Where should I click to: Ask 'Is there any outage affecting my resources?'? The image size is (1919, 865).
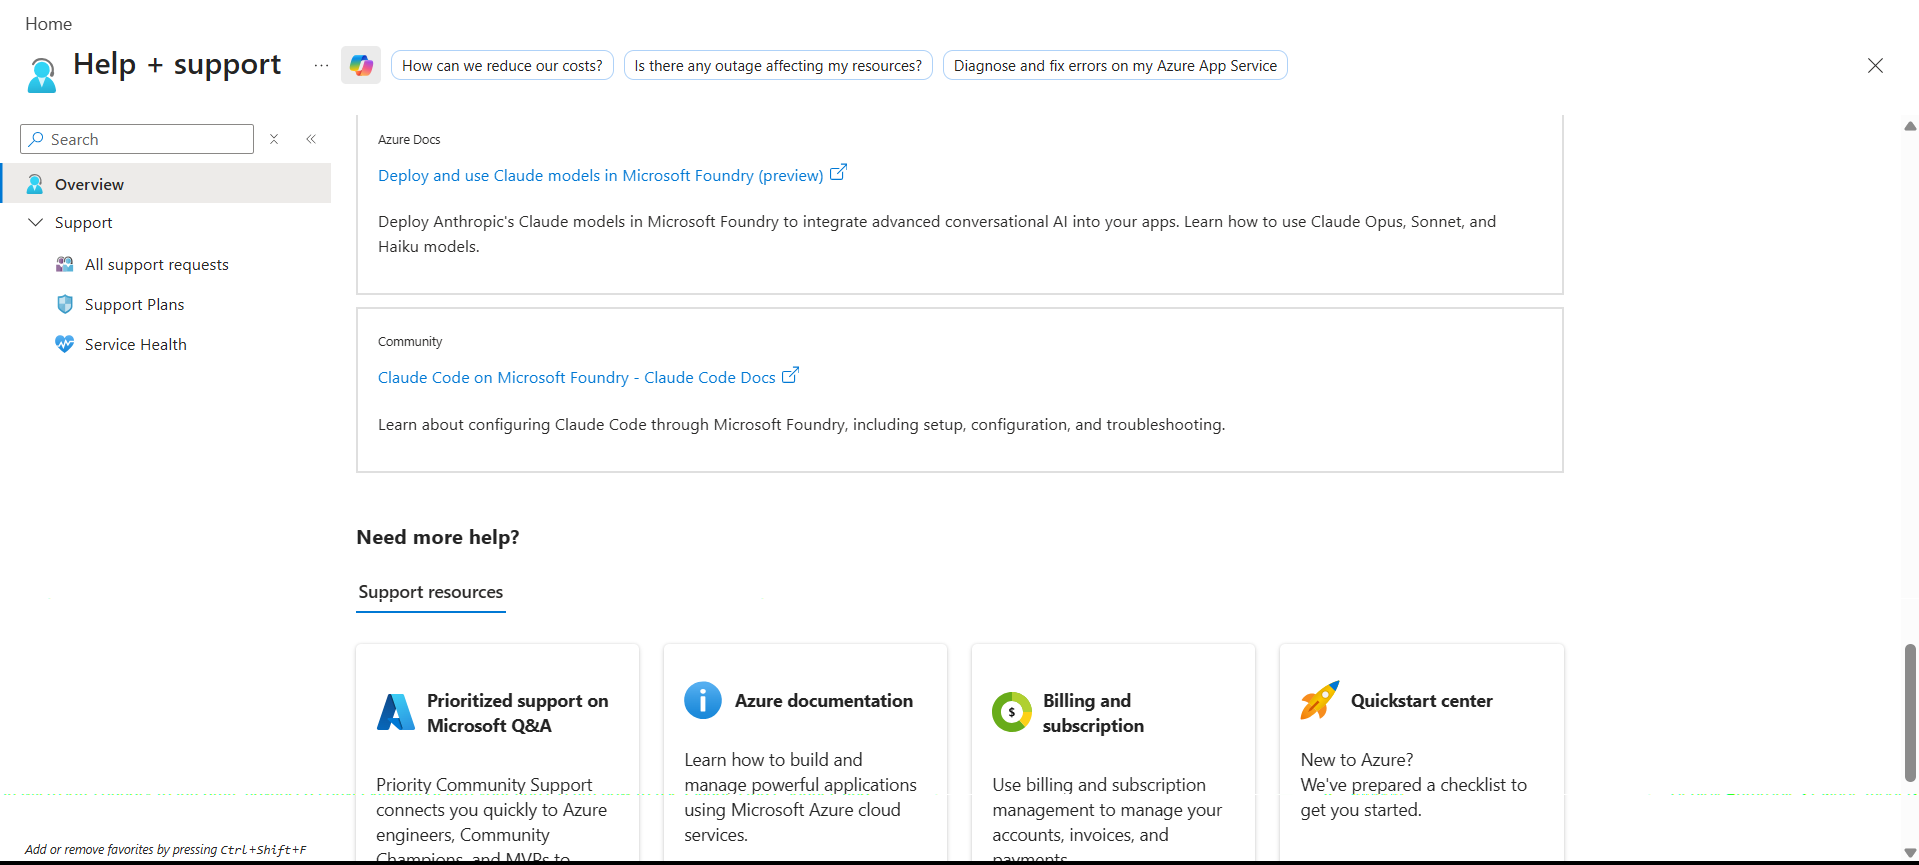point(778,66)
